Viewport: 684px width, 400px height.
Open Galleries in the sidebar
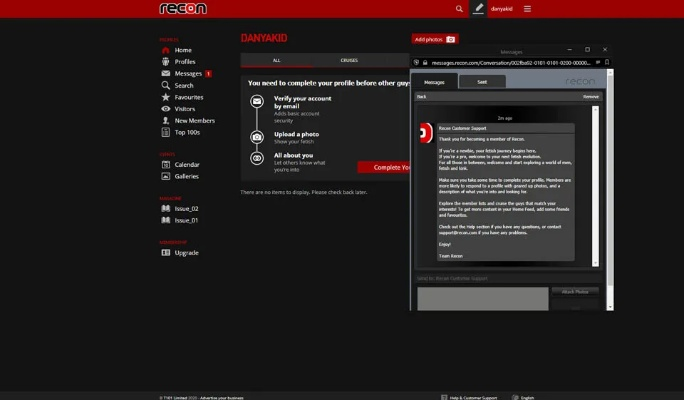(186, 176)
